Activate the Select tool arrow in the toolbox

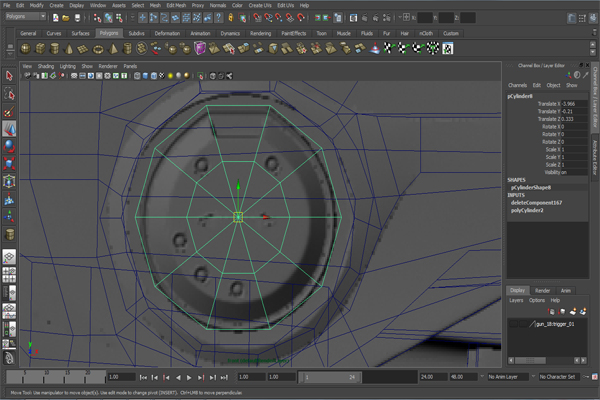(9, 76)
